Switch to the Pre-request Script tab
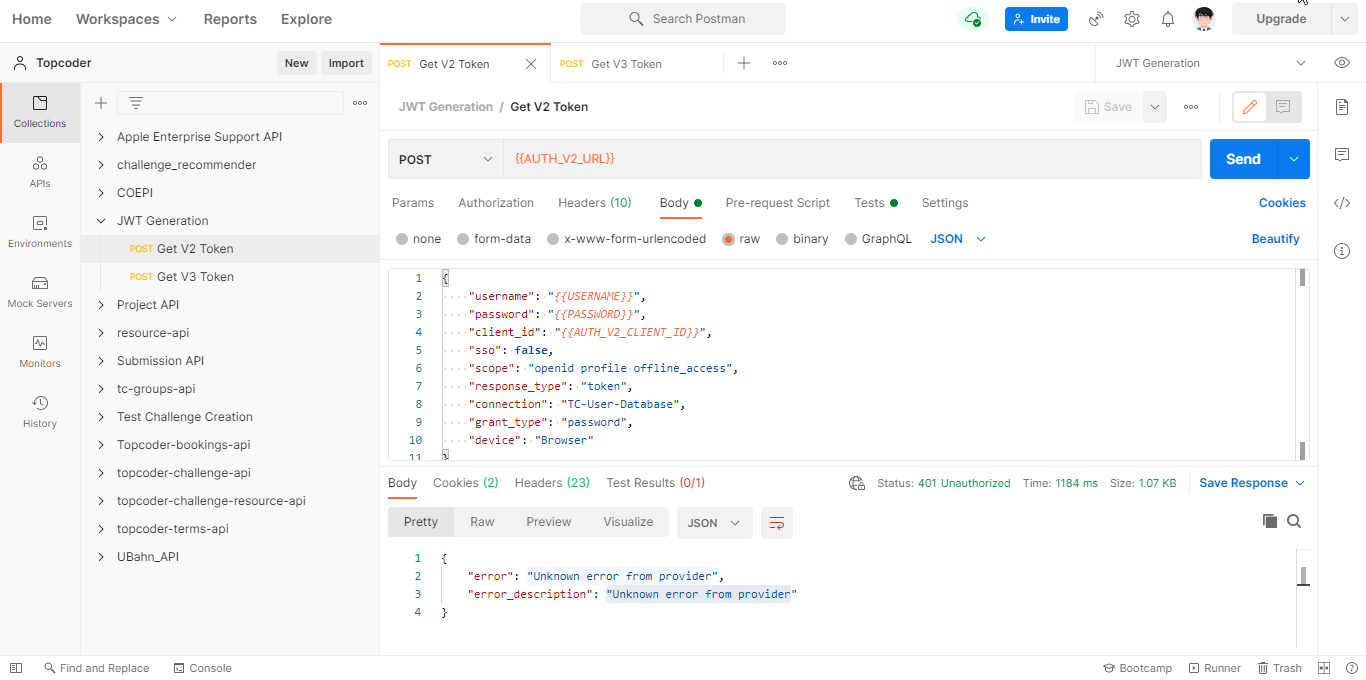1366x680 pixels. click(x=778, y=203)
